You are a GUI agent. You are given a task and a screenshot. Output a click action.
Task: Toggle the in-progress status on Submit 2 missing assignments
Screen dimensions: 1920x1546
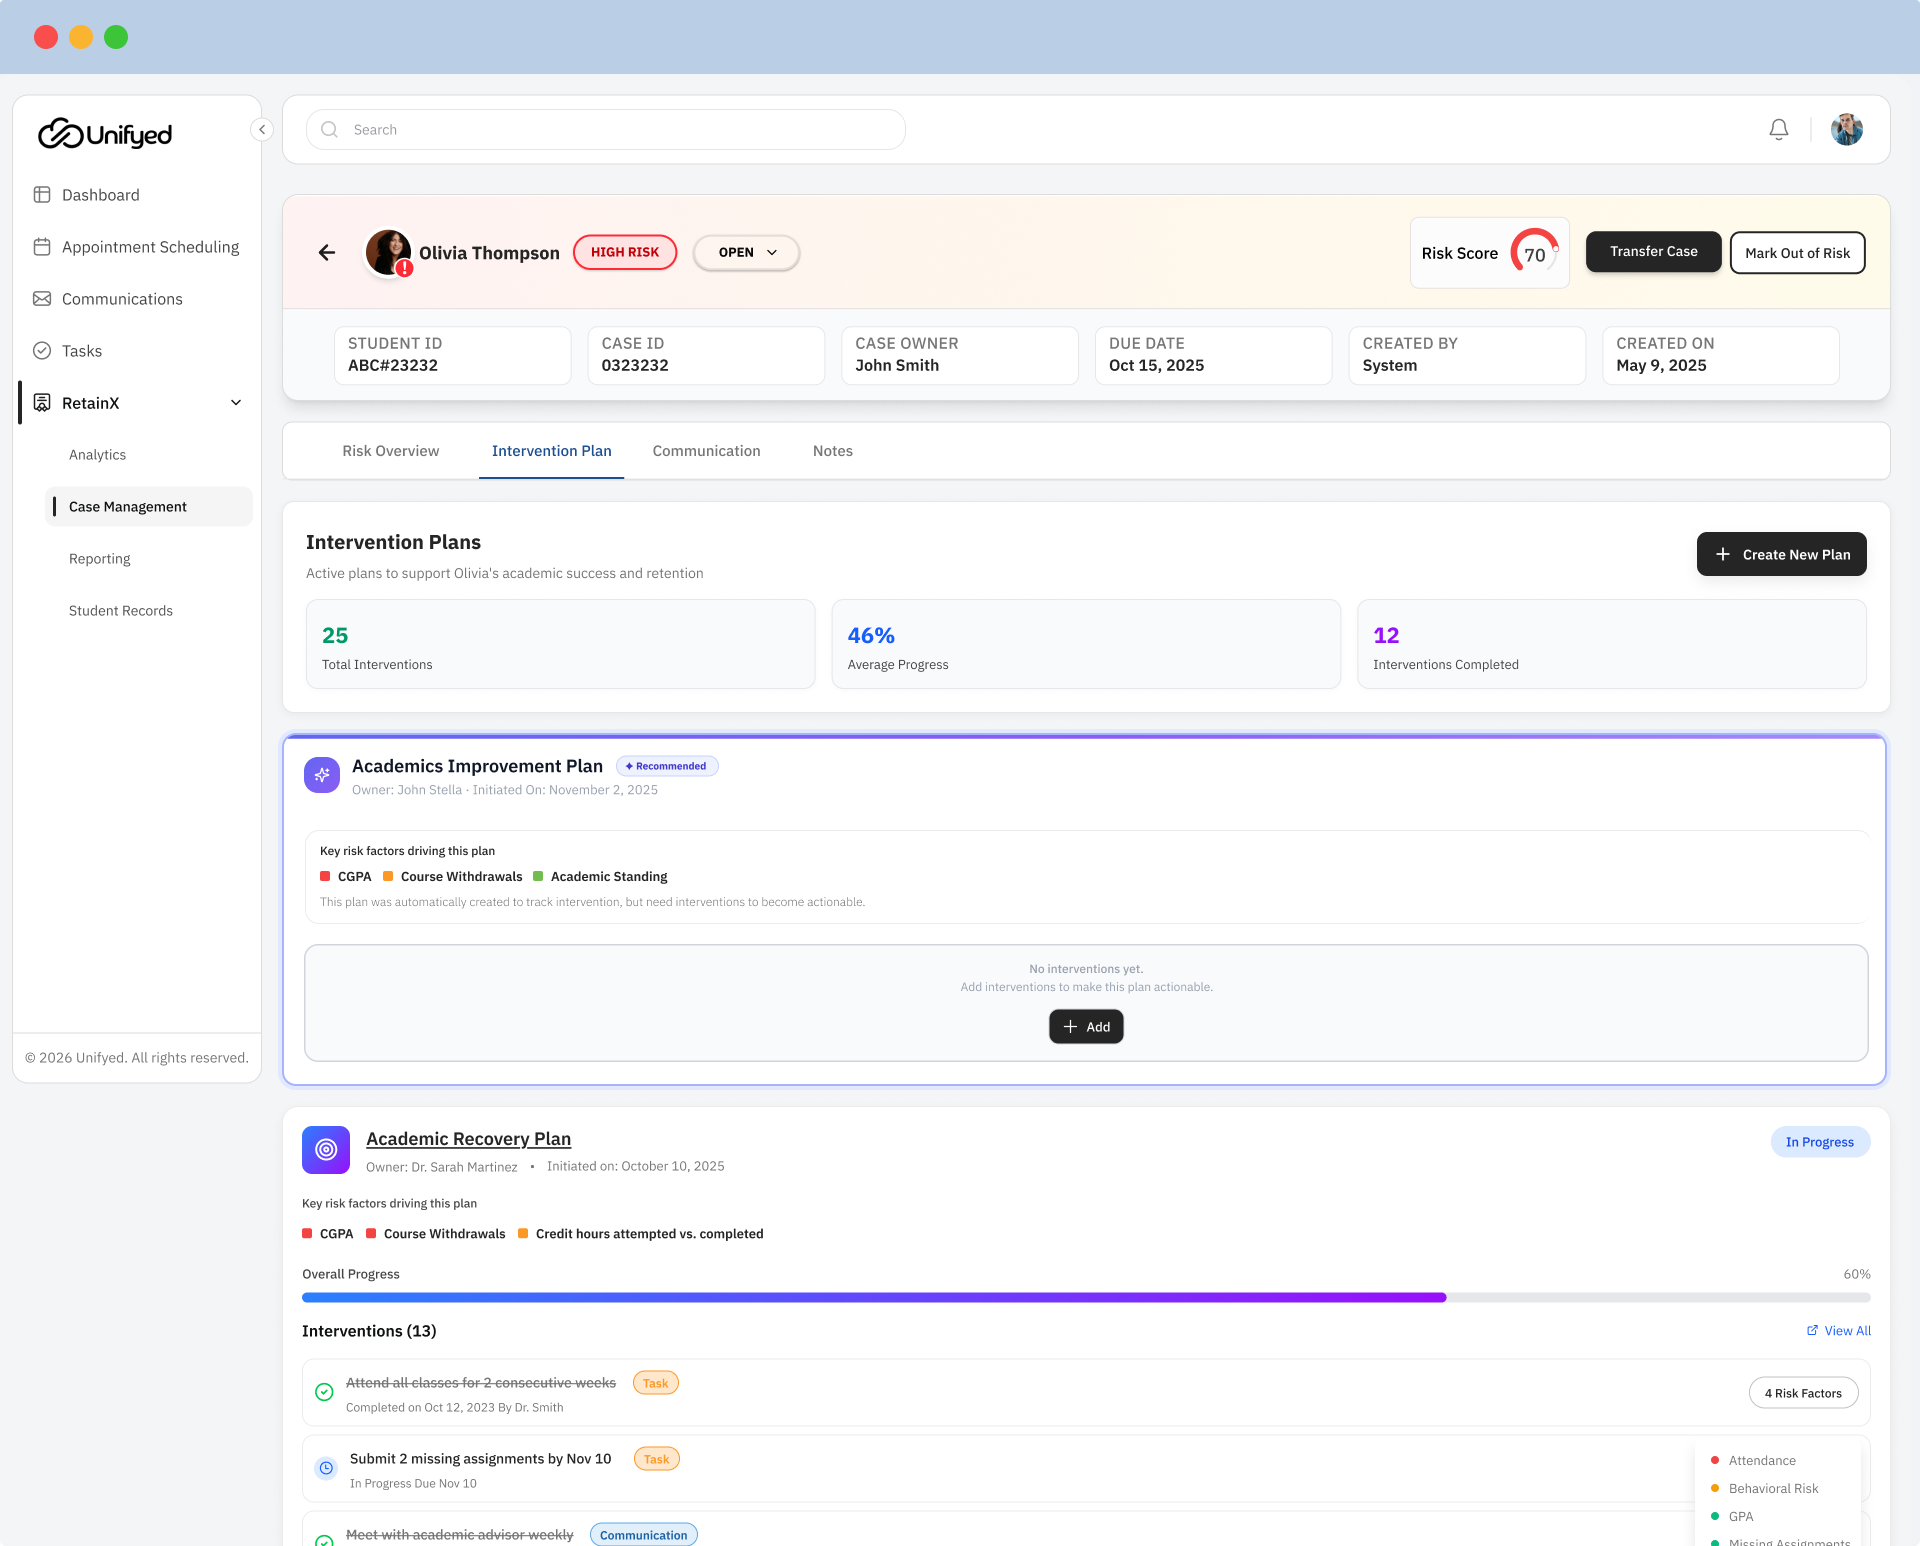(326, 1468)
